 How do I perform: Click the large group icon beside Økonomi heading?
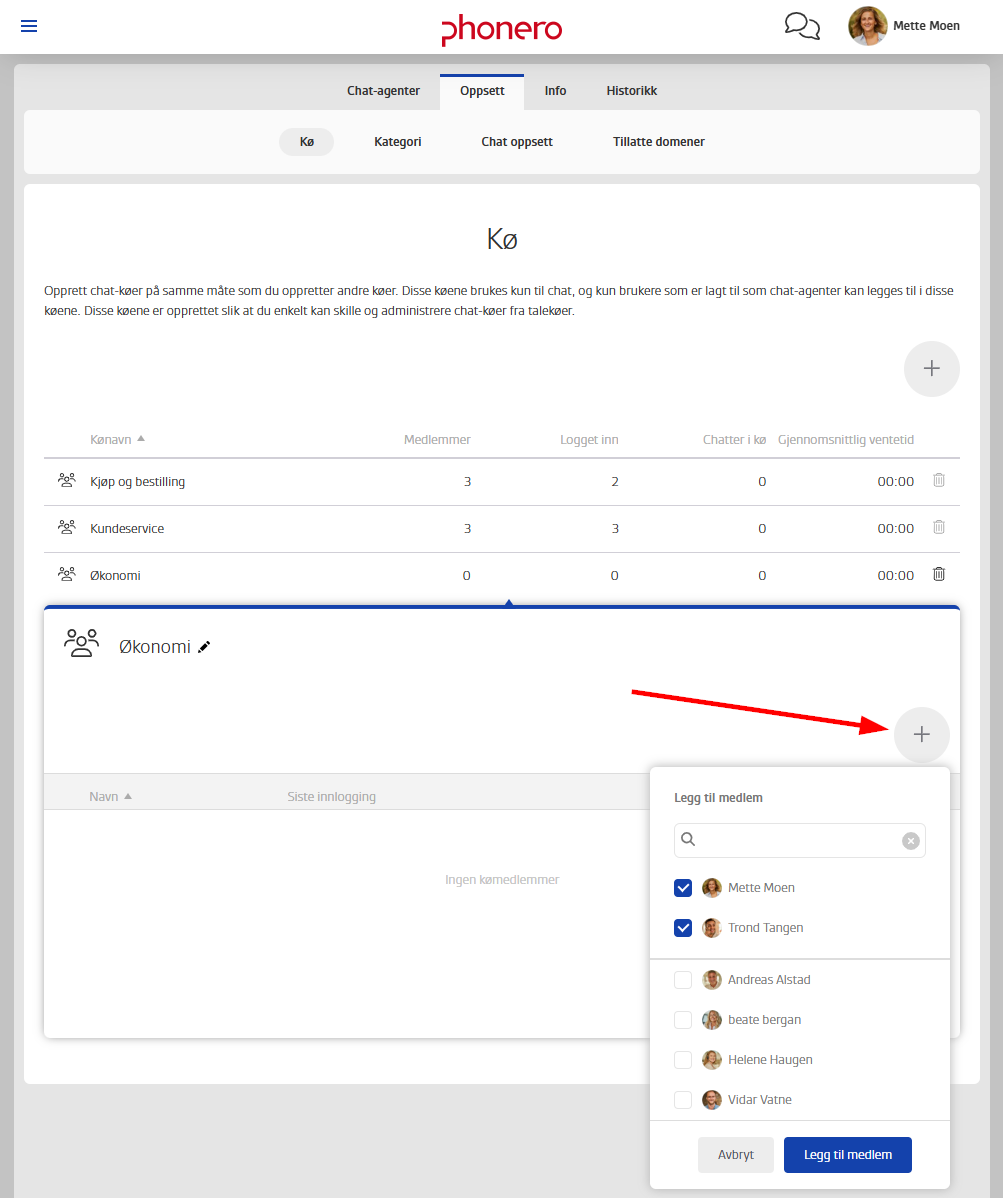coord(82,643)
